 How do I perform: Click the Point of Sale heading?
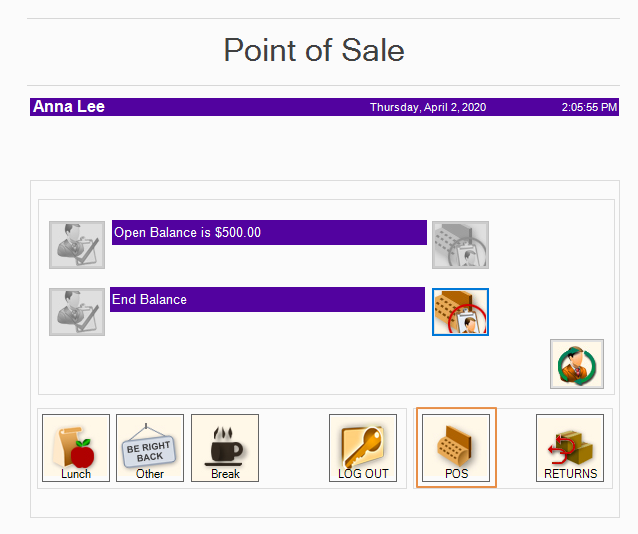(314, 50)
